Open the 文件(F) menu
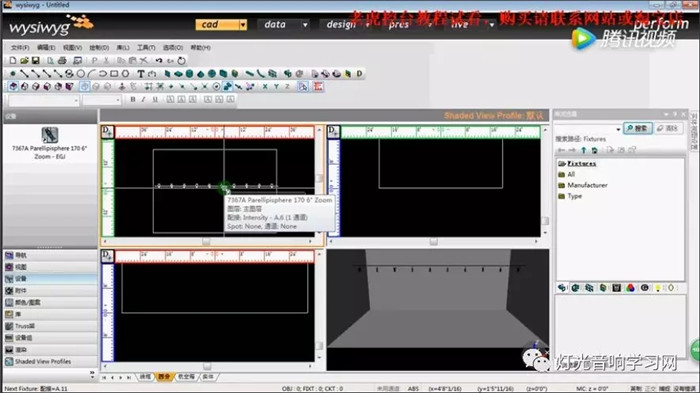 click(20, 47)
